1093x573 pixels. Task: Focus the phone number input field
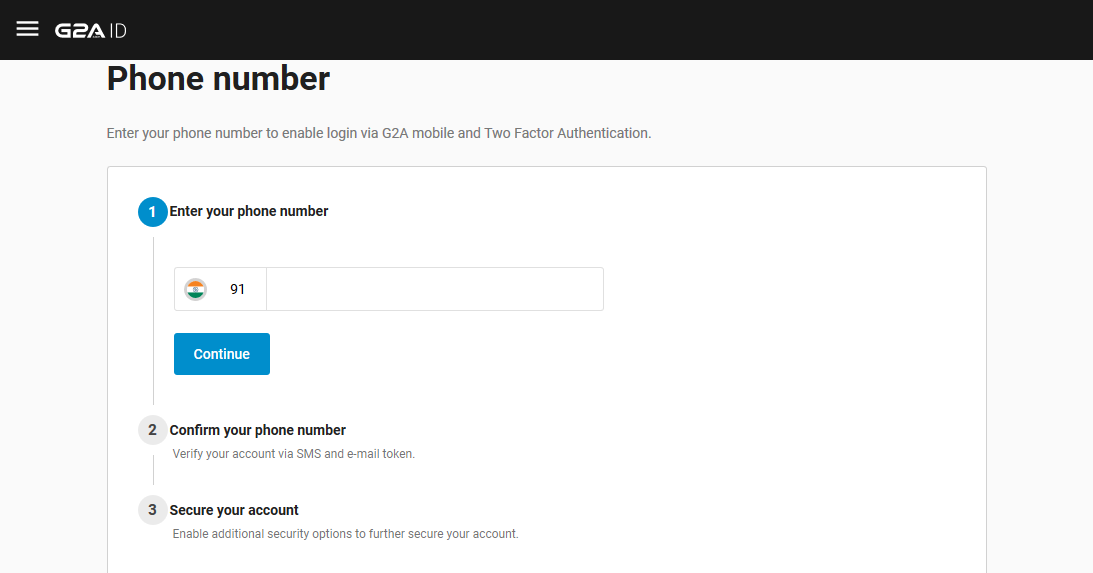(x=435, y=289)
